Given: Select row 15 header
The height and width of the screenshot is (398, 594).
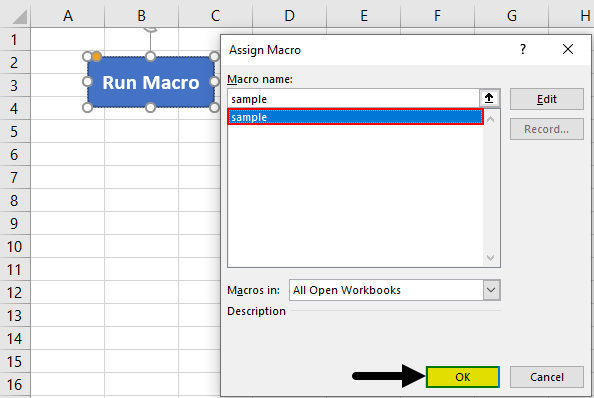Looking at the screenshot, I should 14,362.
